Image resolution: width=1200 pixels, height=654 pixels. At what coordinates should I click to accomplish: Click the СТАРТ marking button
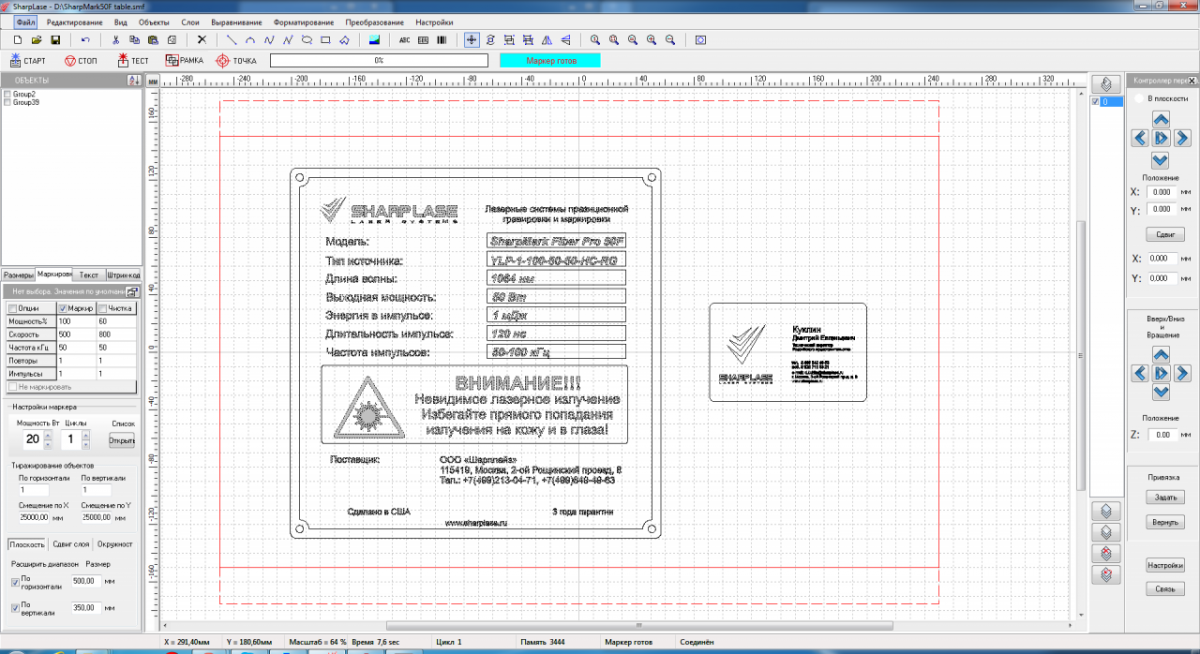(27, 61)
